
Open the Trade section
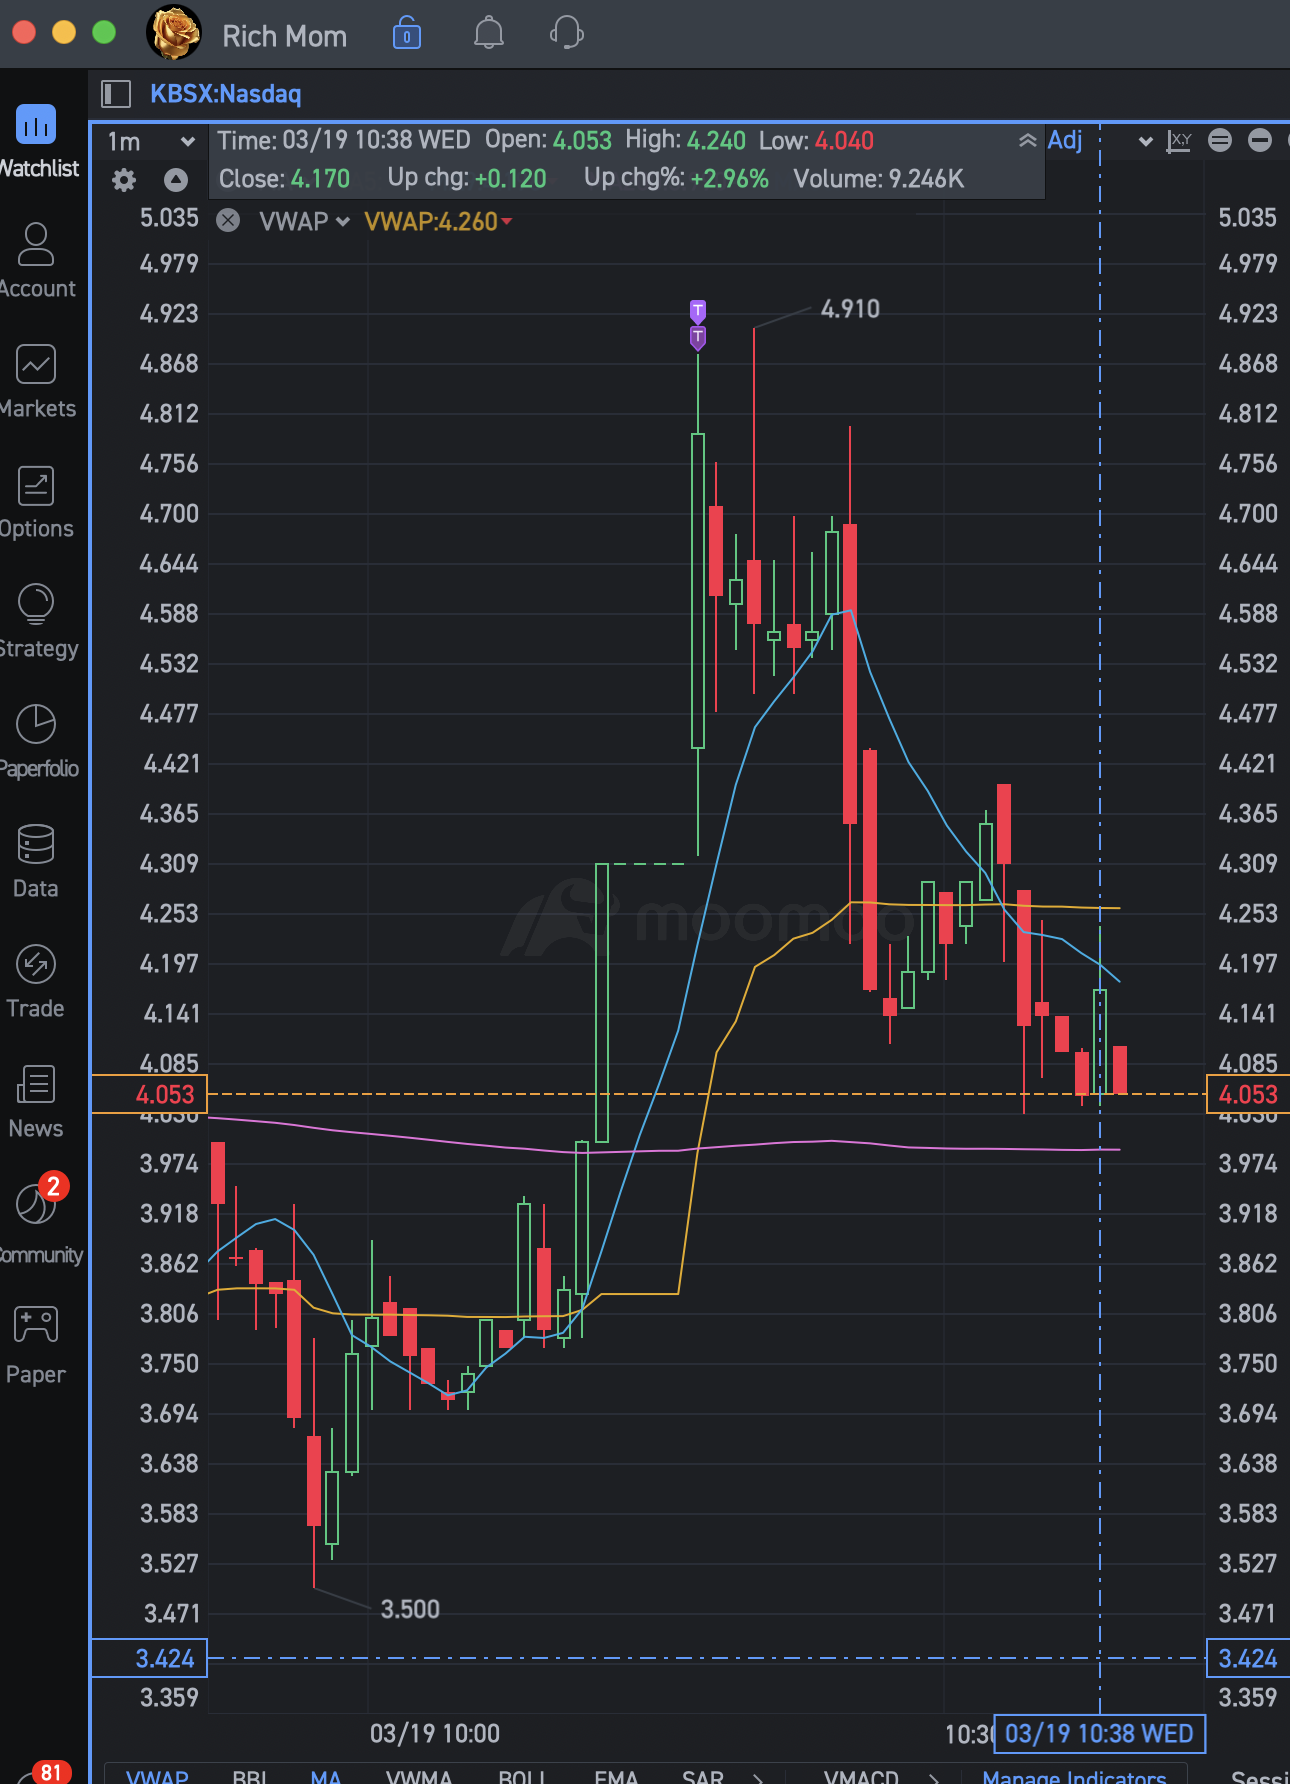pyautogui.click(x=36, y=982)
